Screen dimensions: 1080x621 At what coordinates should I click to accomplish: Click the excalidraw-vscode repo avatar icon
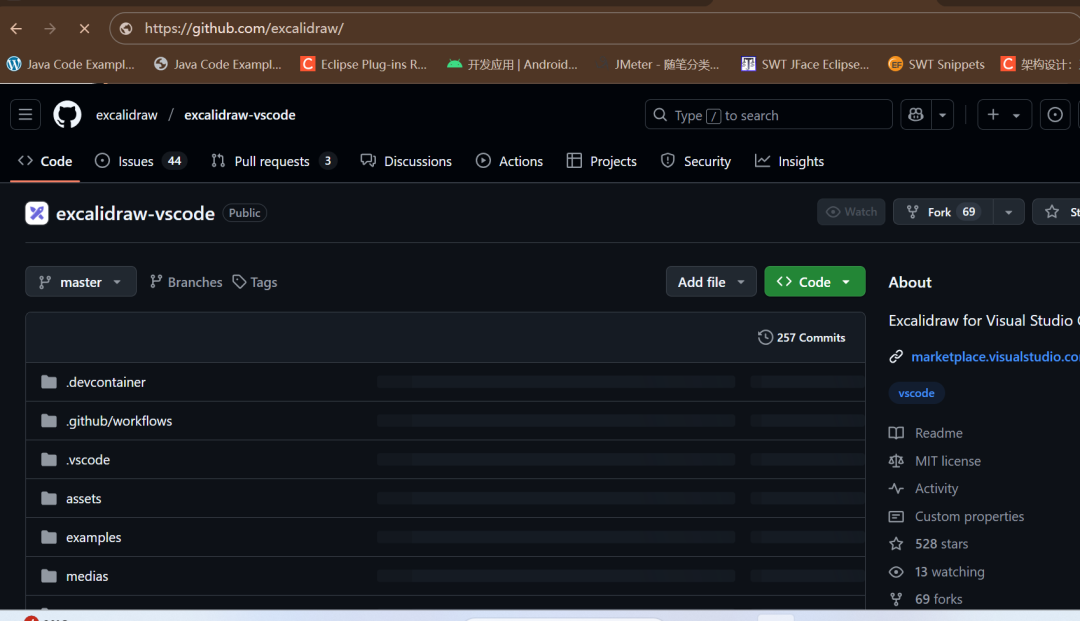point(37,213)
